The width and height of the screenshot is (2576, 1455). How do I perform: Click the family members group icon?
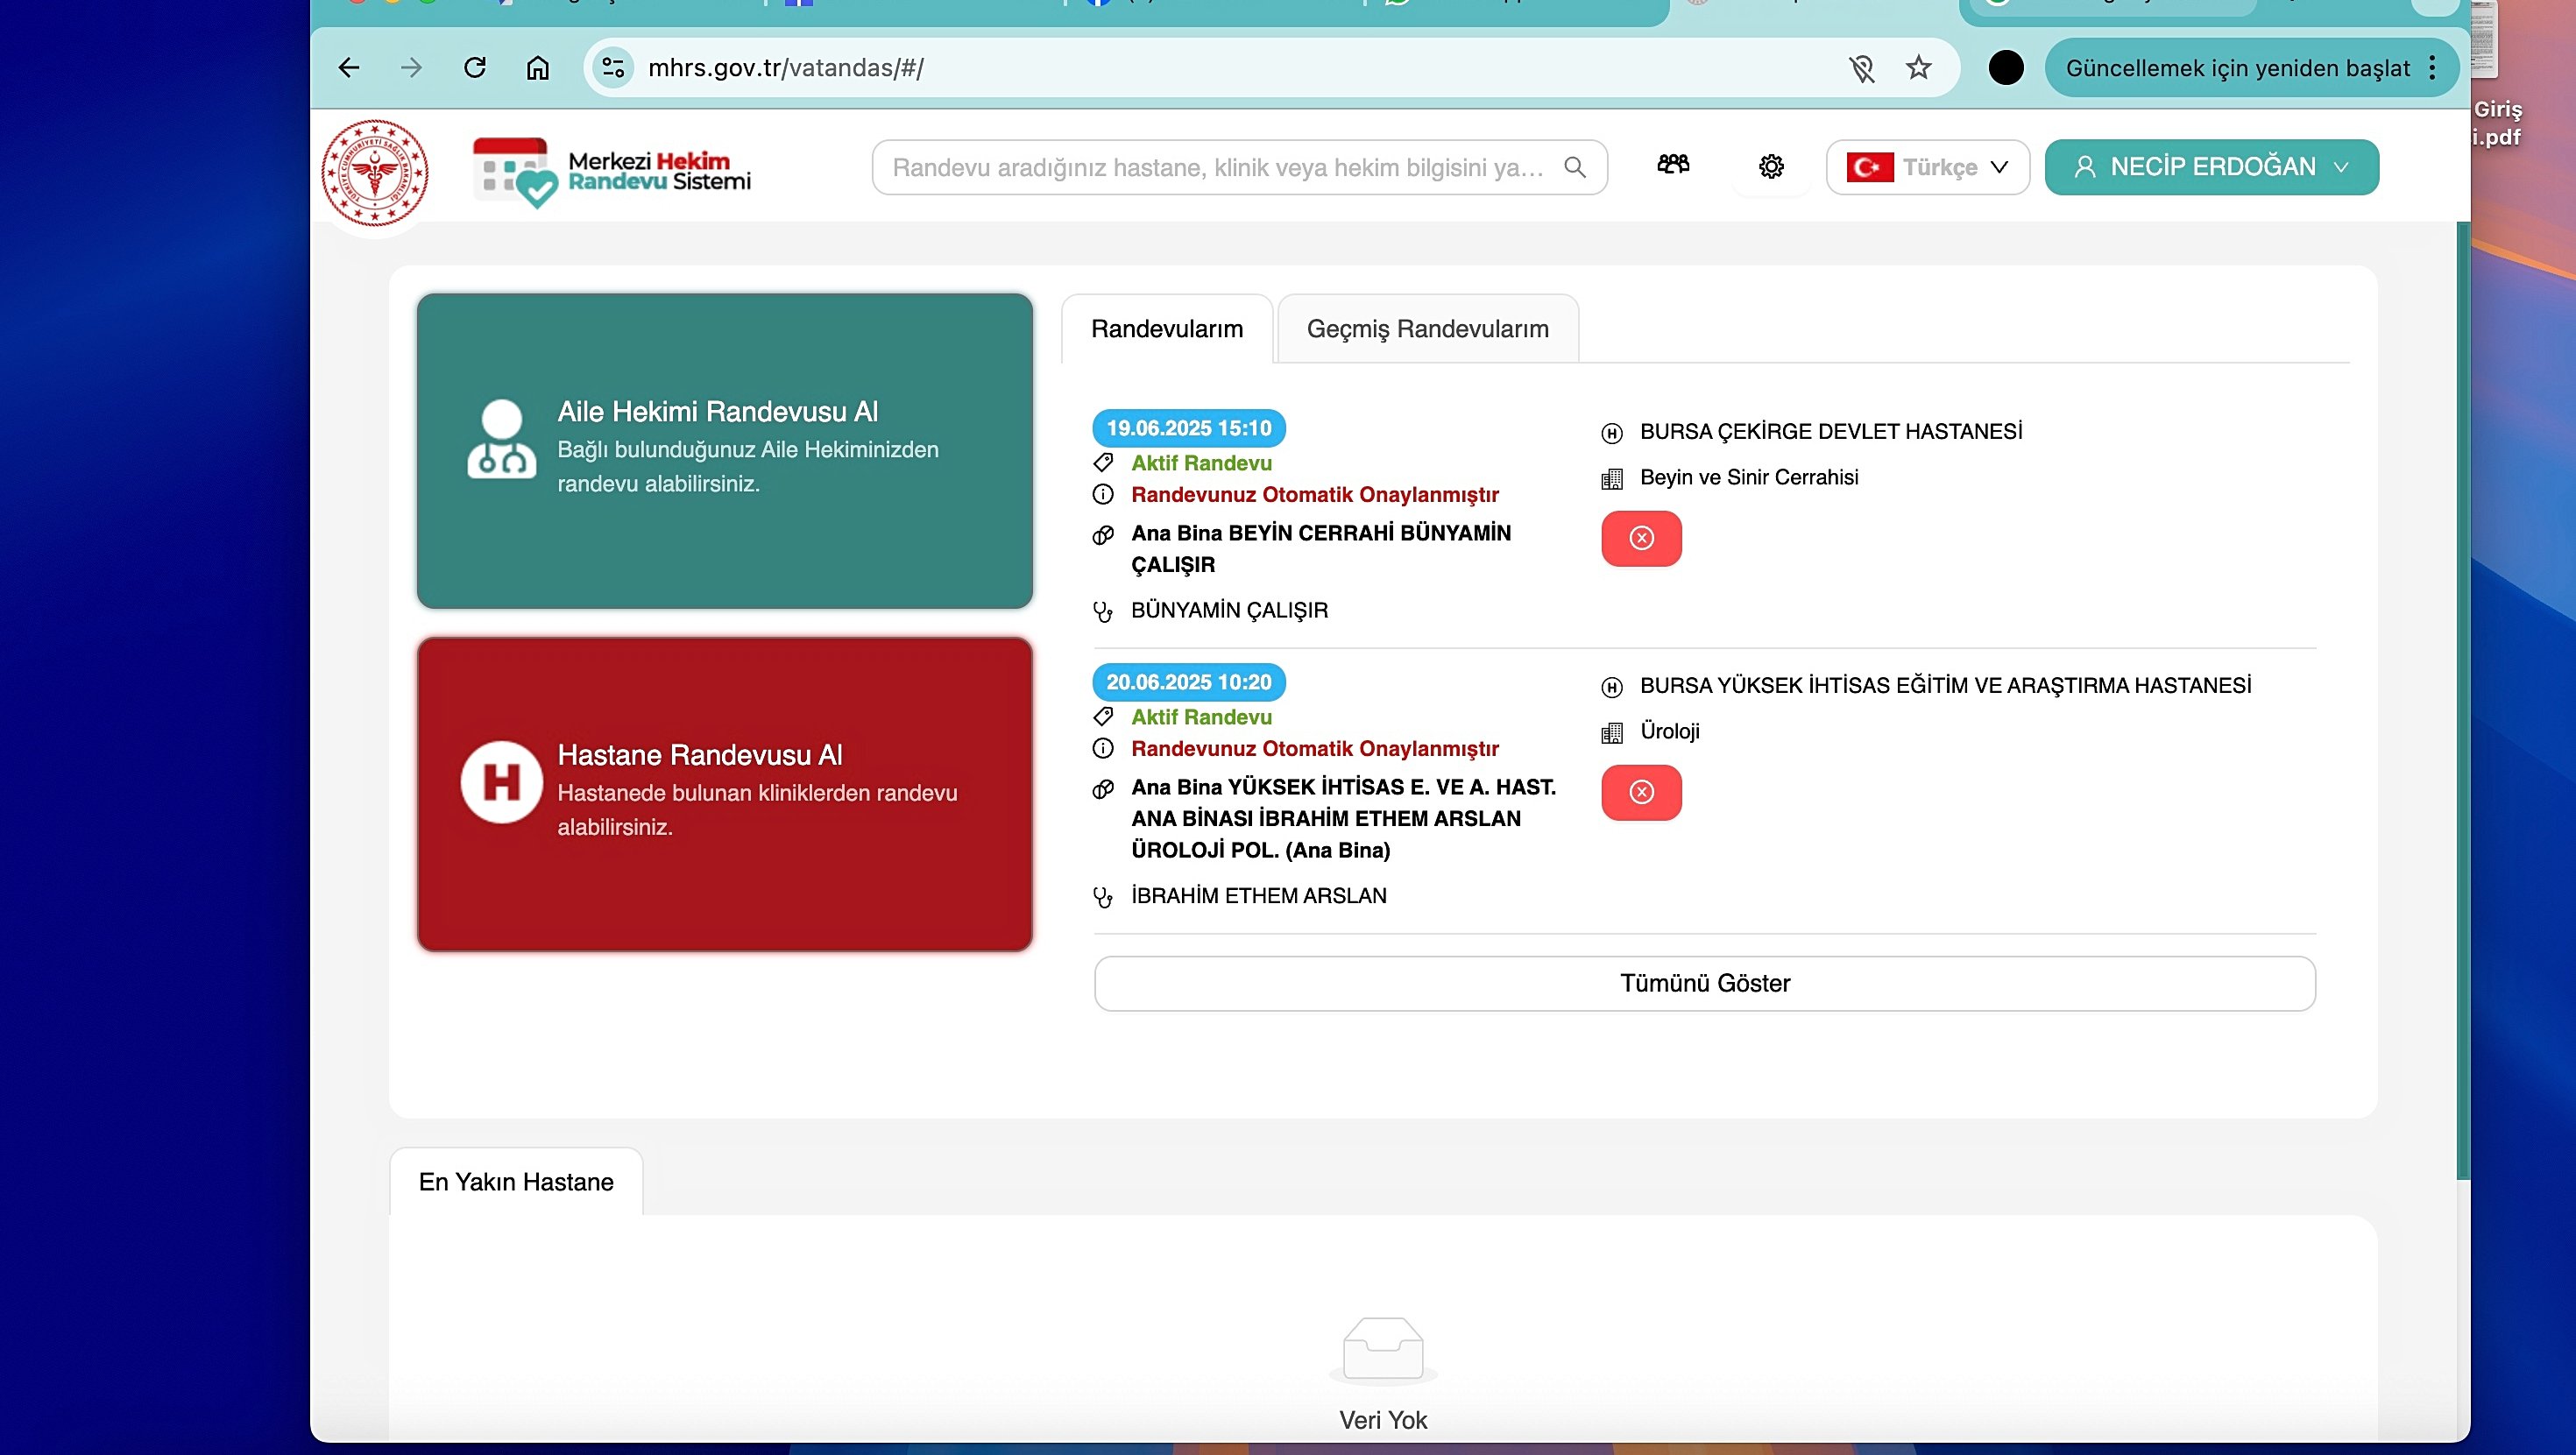click(1673, 165)
